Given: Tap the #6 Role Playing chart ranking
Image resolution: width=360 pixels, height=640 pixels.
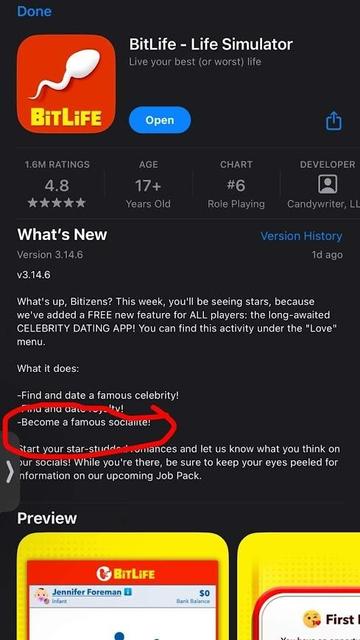Looking at the screenshot, I should click(236, 185).
